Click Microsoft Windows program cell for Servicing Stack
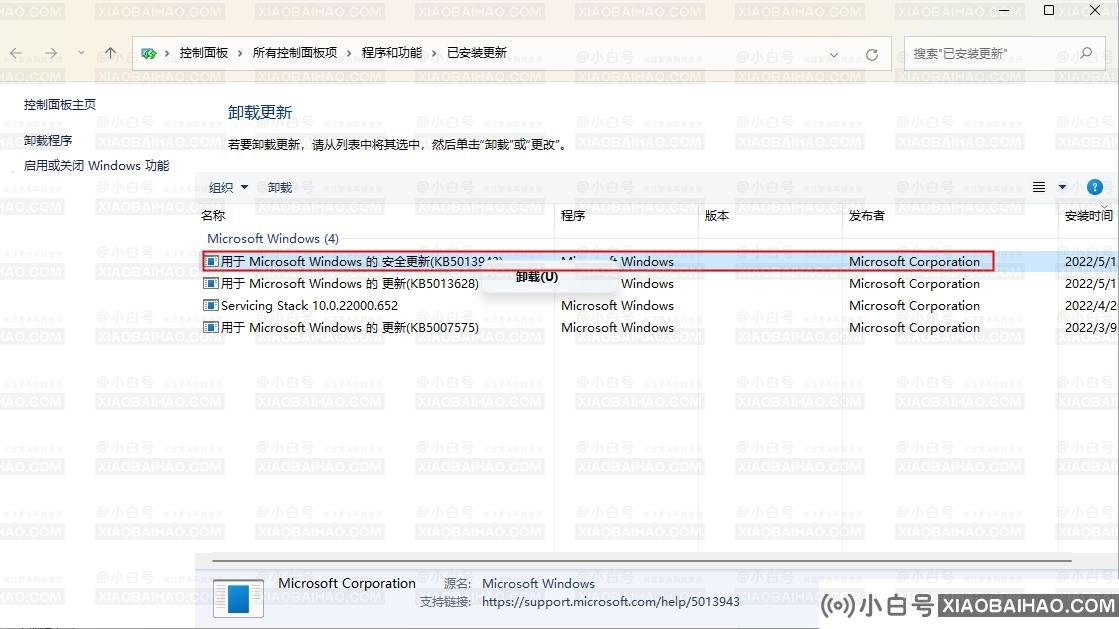Screen dimensions: 1119x629 pyautogui.click(x=617, y=306)
